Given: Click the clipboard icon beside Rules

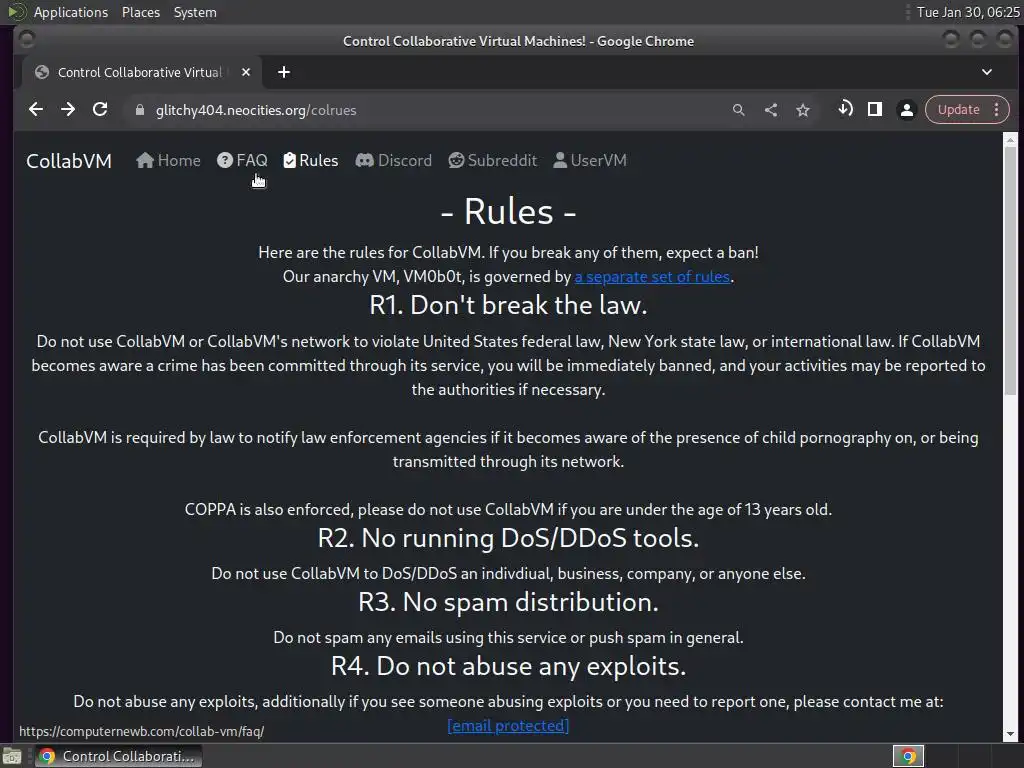Looking at the screenshot, I should click(x=289, y=160).
